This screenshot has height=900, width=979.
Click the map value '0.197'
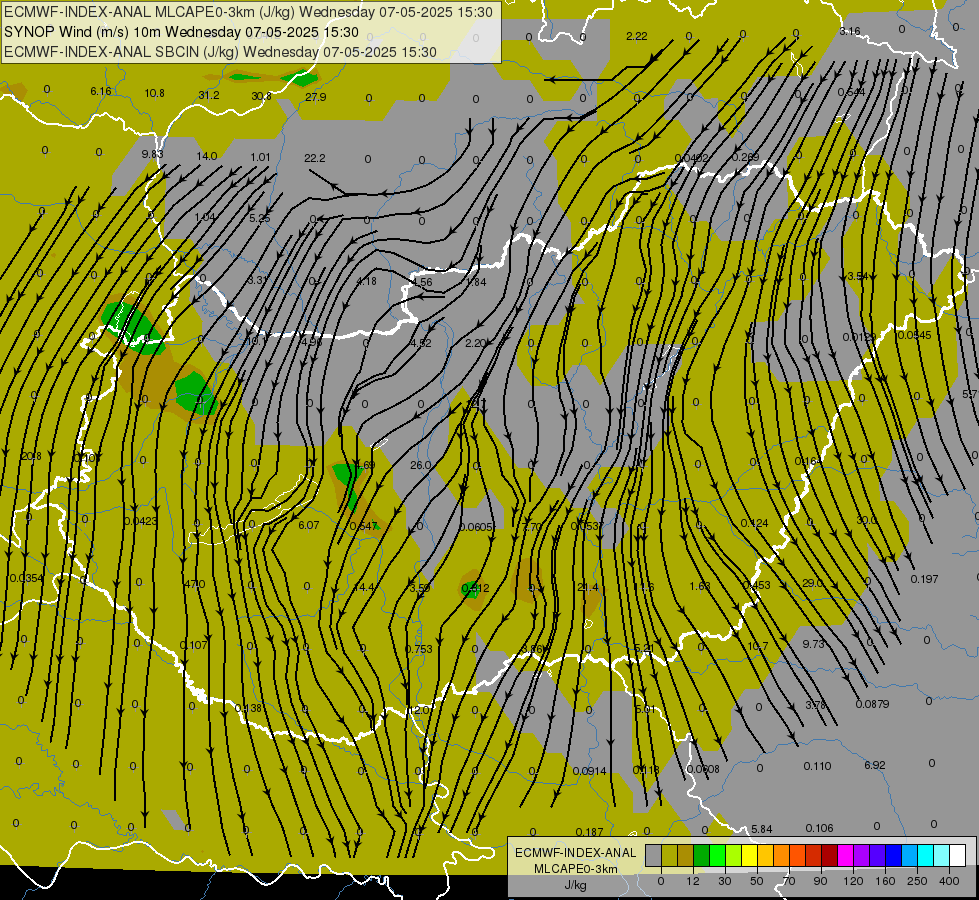point(924,579)
